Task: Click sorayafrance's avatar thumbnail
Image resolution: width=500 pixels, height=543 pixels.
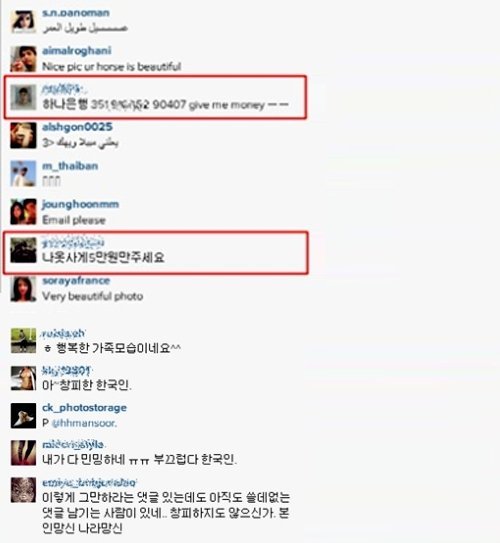Action: point(23,289)
